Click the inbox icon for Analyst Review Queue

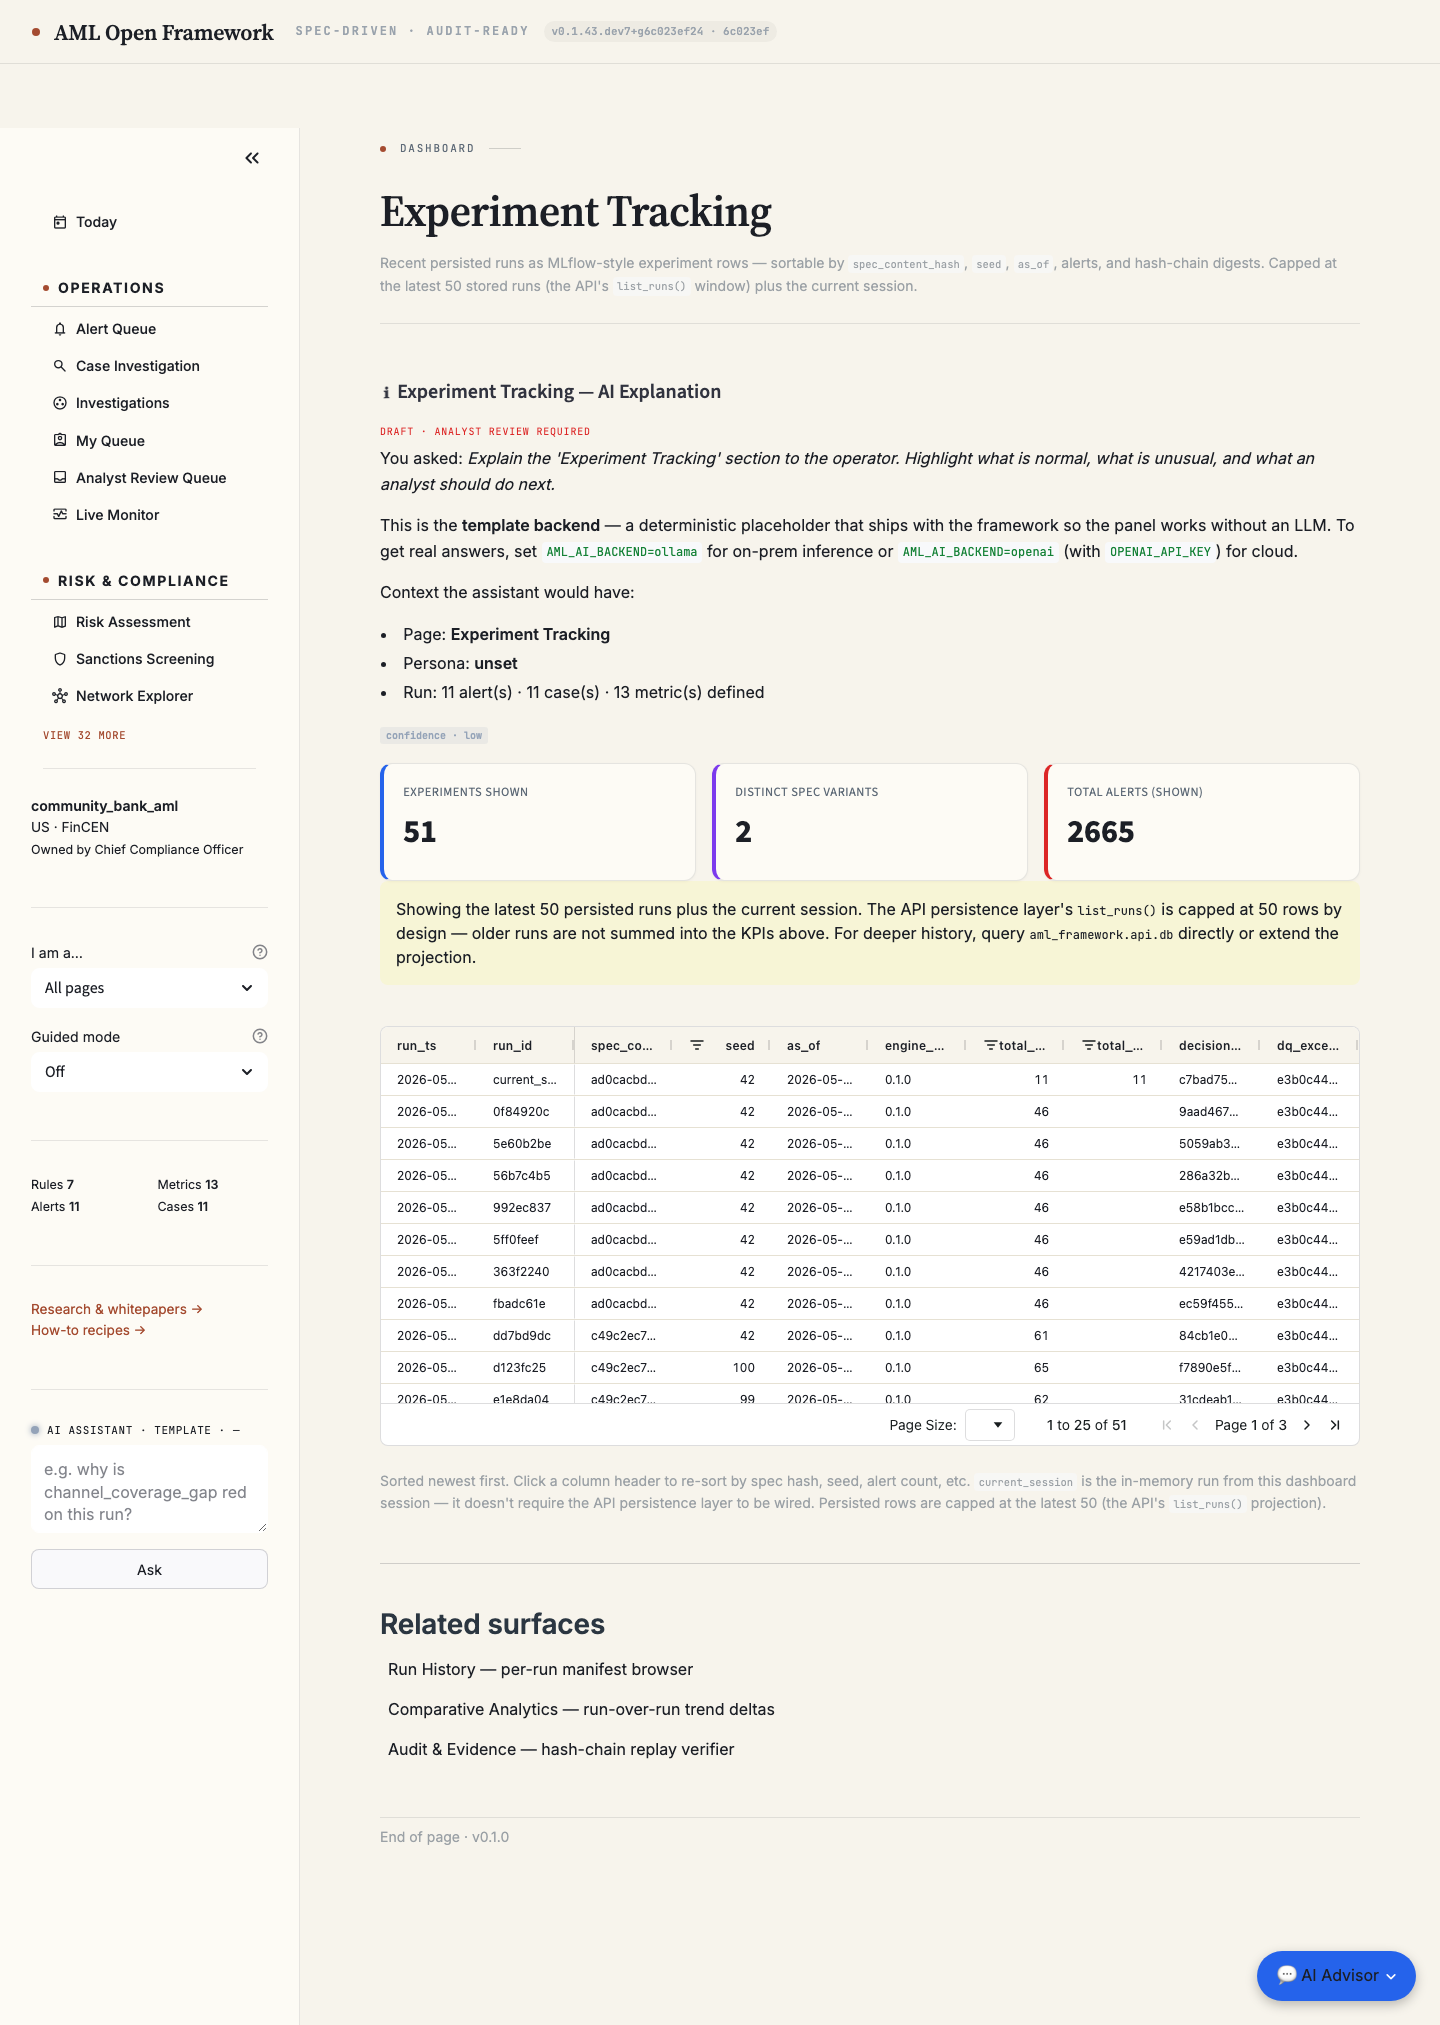click(60, 478)
